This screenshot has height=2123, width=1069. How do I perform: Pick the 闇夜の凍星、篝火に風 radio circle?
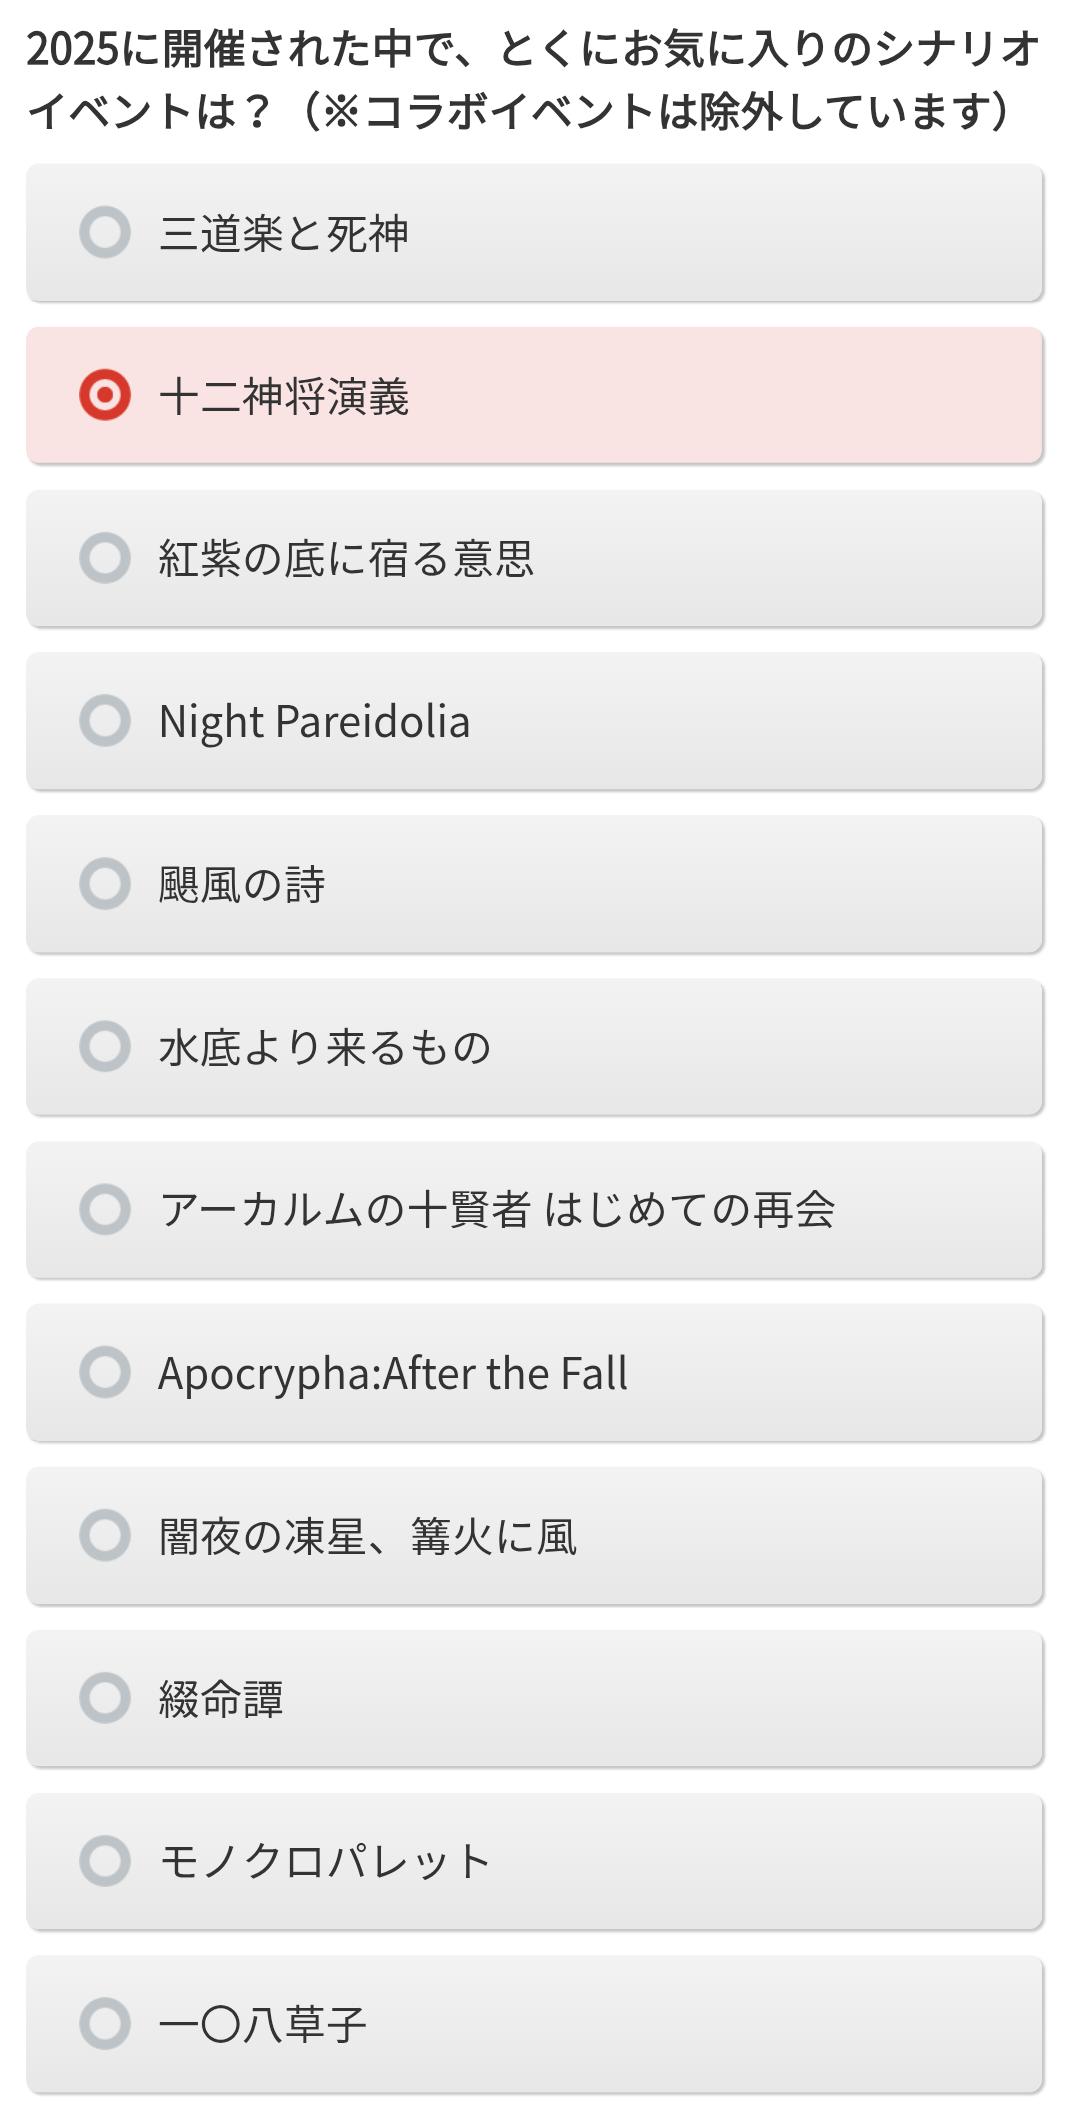(x=105, y=1535)
